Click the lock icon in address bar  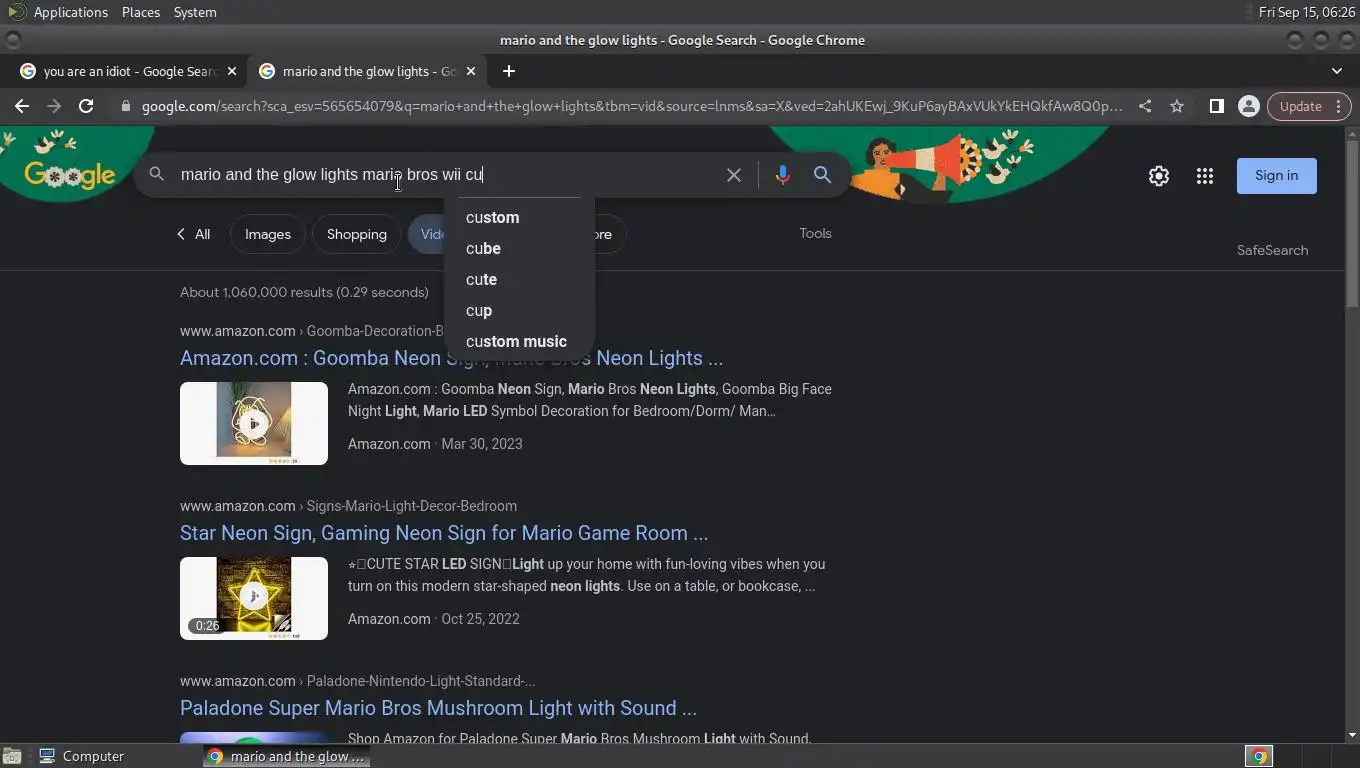(126, 106)
